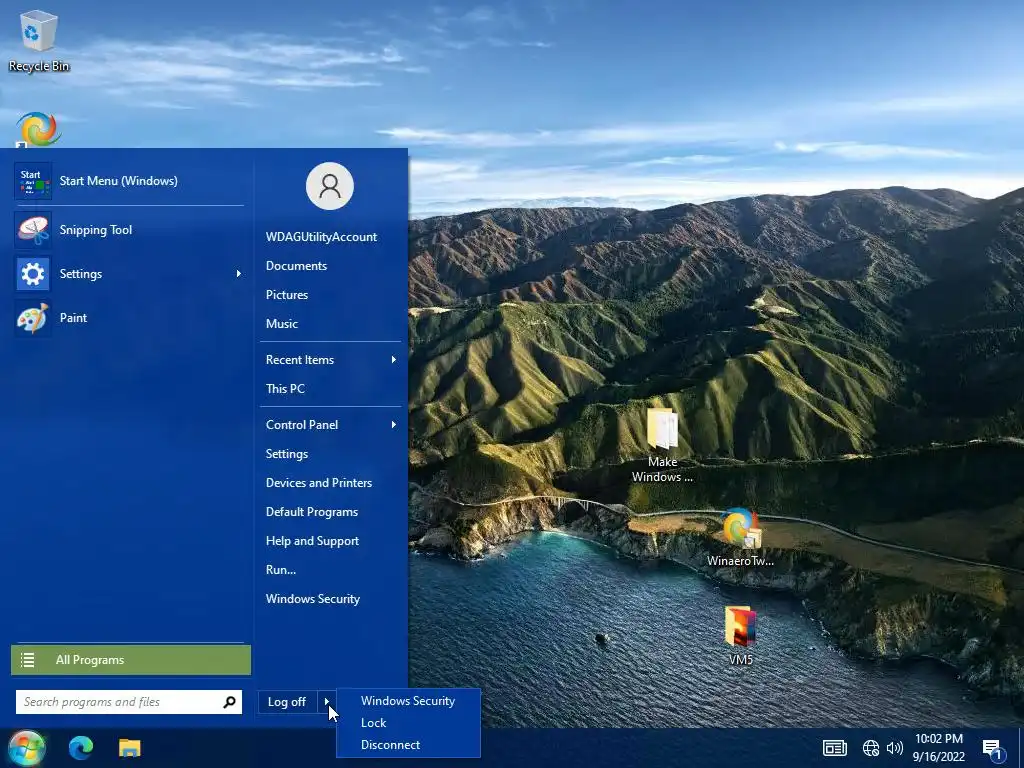Expand the Recent Items submenu arrow
The height and width of the screenshot is (768, 1024).
point(394,360)
